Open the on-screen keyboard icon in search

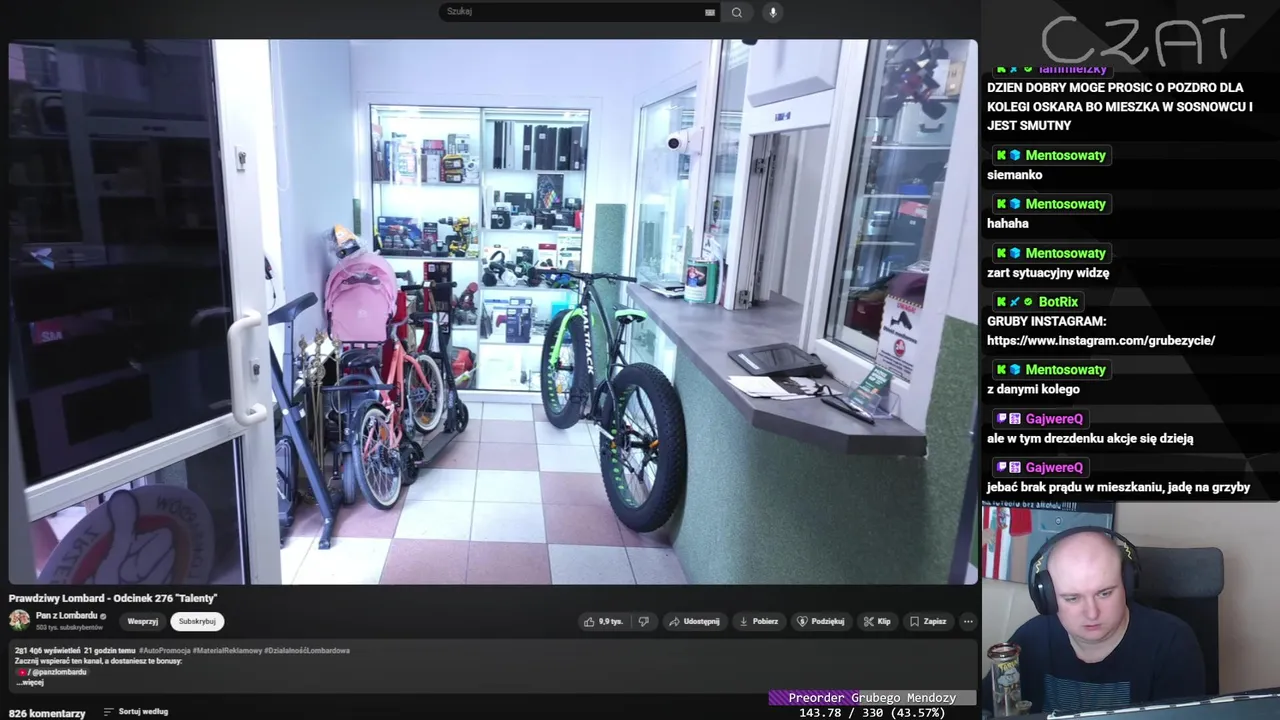[710, 12]
